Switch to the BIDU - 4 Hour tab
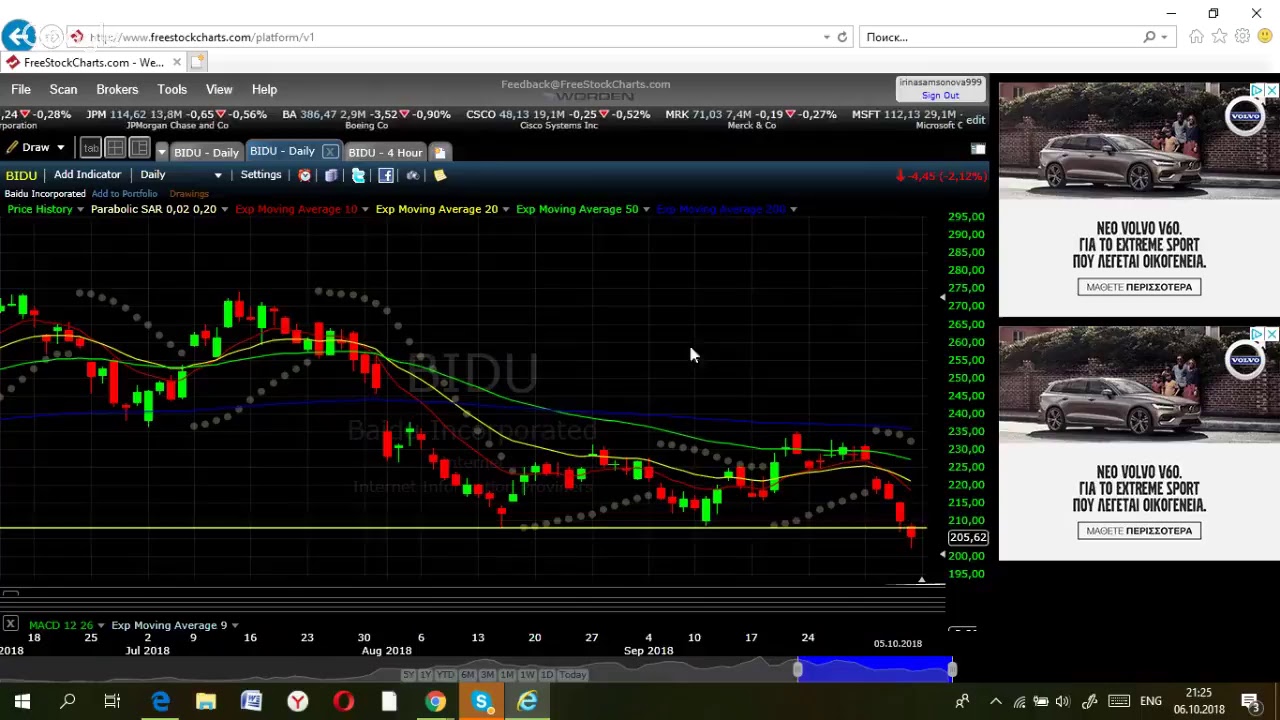1280x720 pixels. click(x=385, y=152)
